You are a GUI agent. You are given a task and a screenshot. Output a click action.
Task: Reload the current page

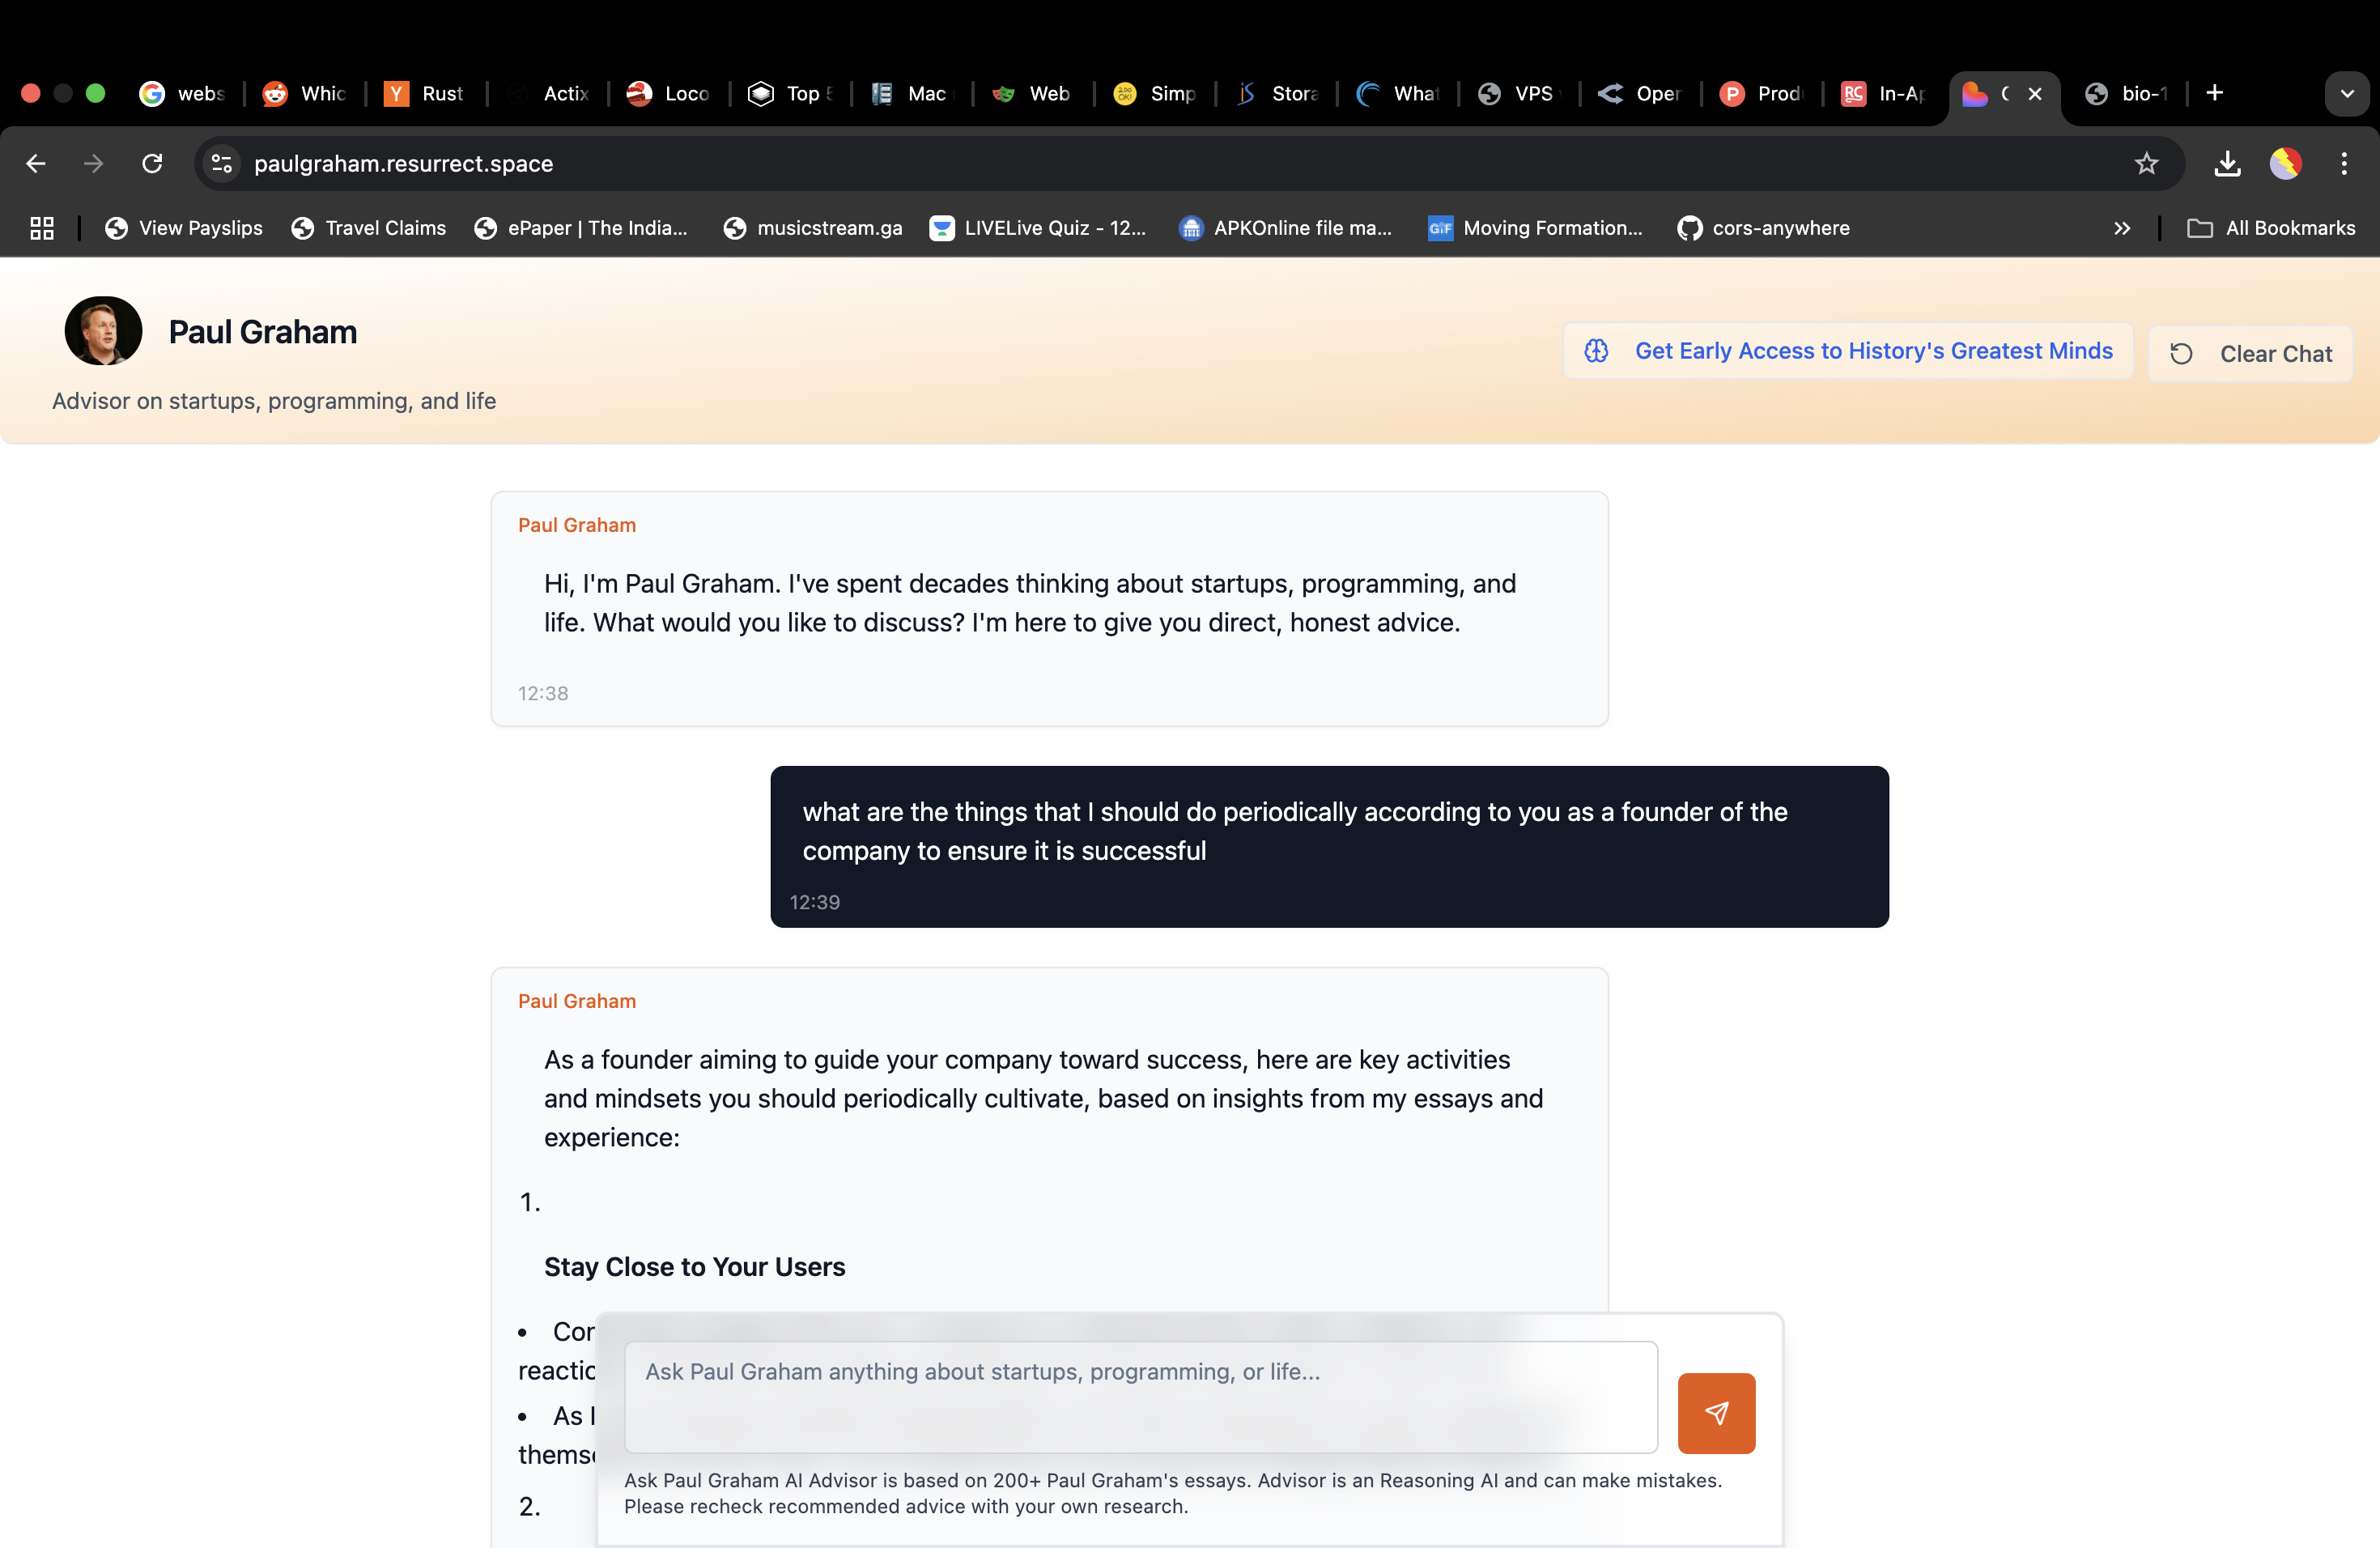coord(152,163)
